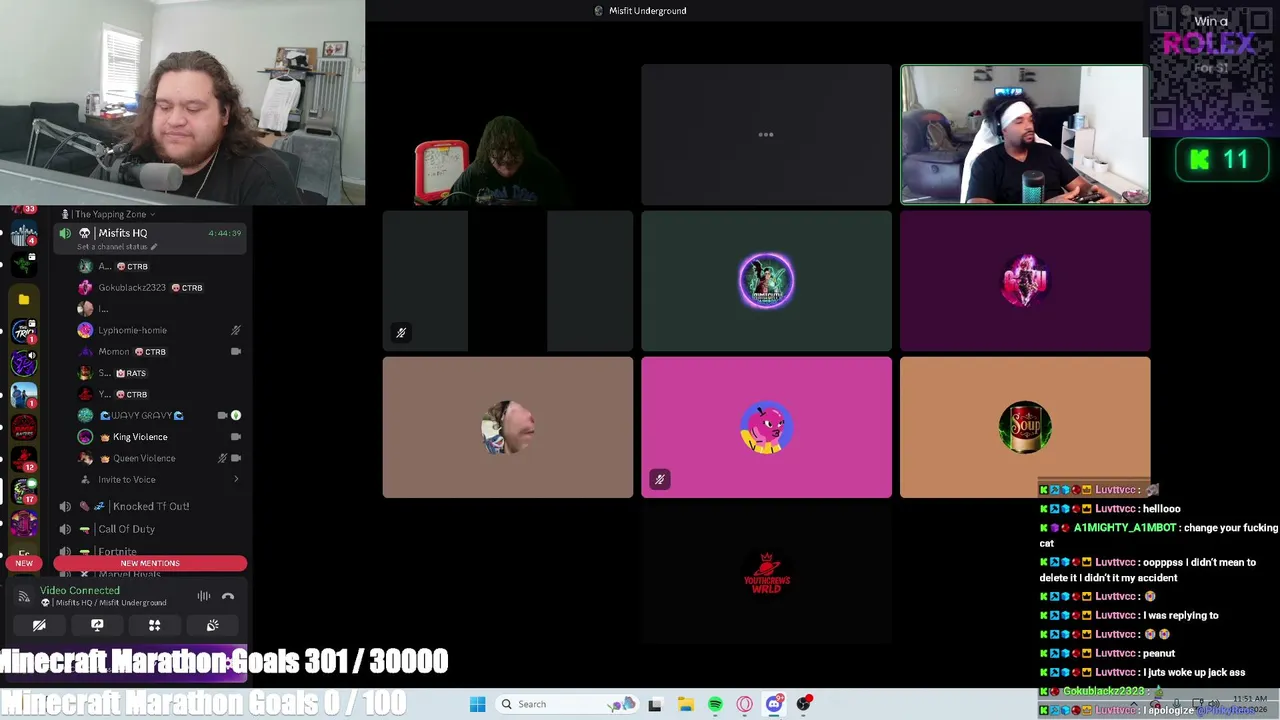1280x720 pixels.
Task: Expand the chevron beside Invite to Voice
Action: [236, 480]
